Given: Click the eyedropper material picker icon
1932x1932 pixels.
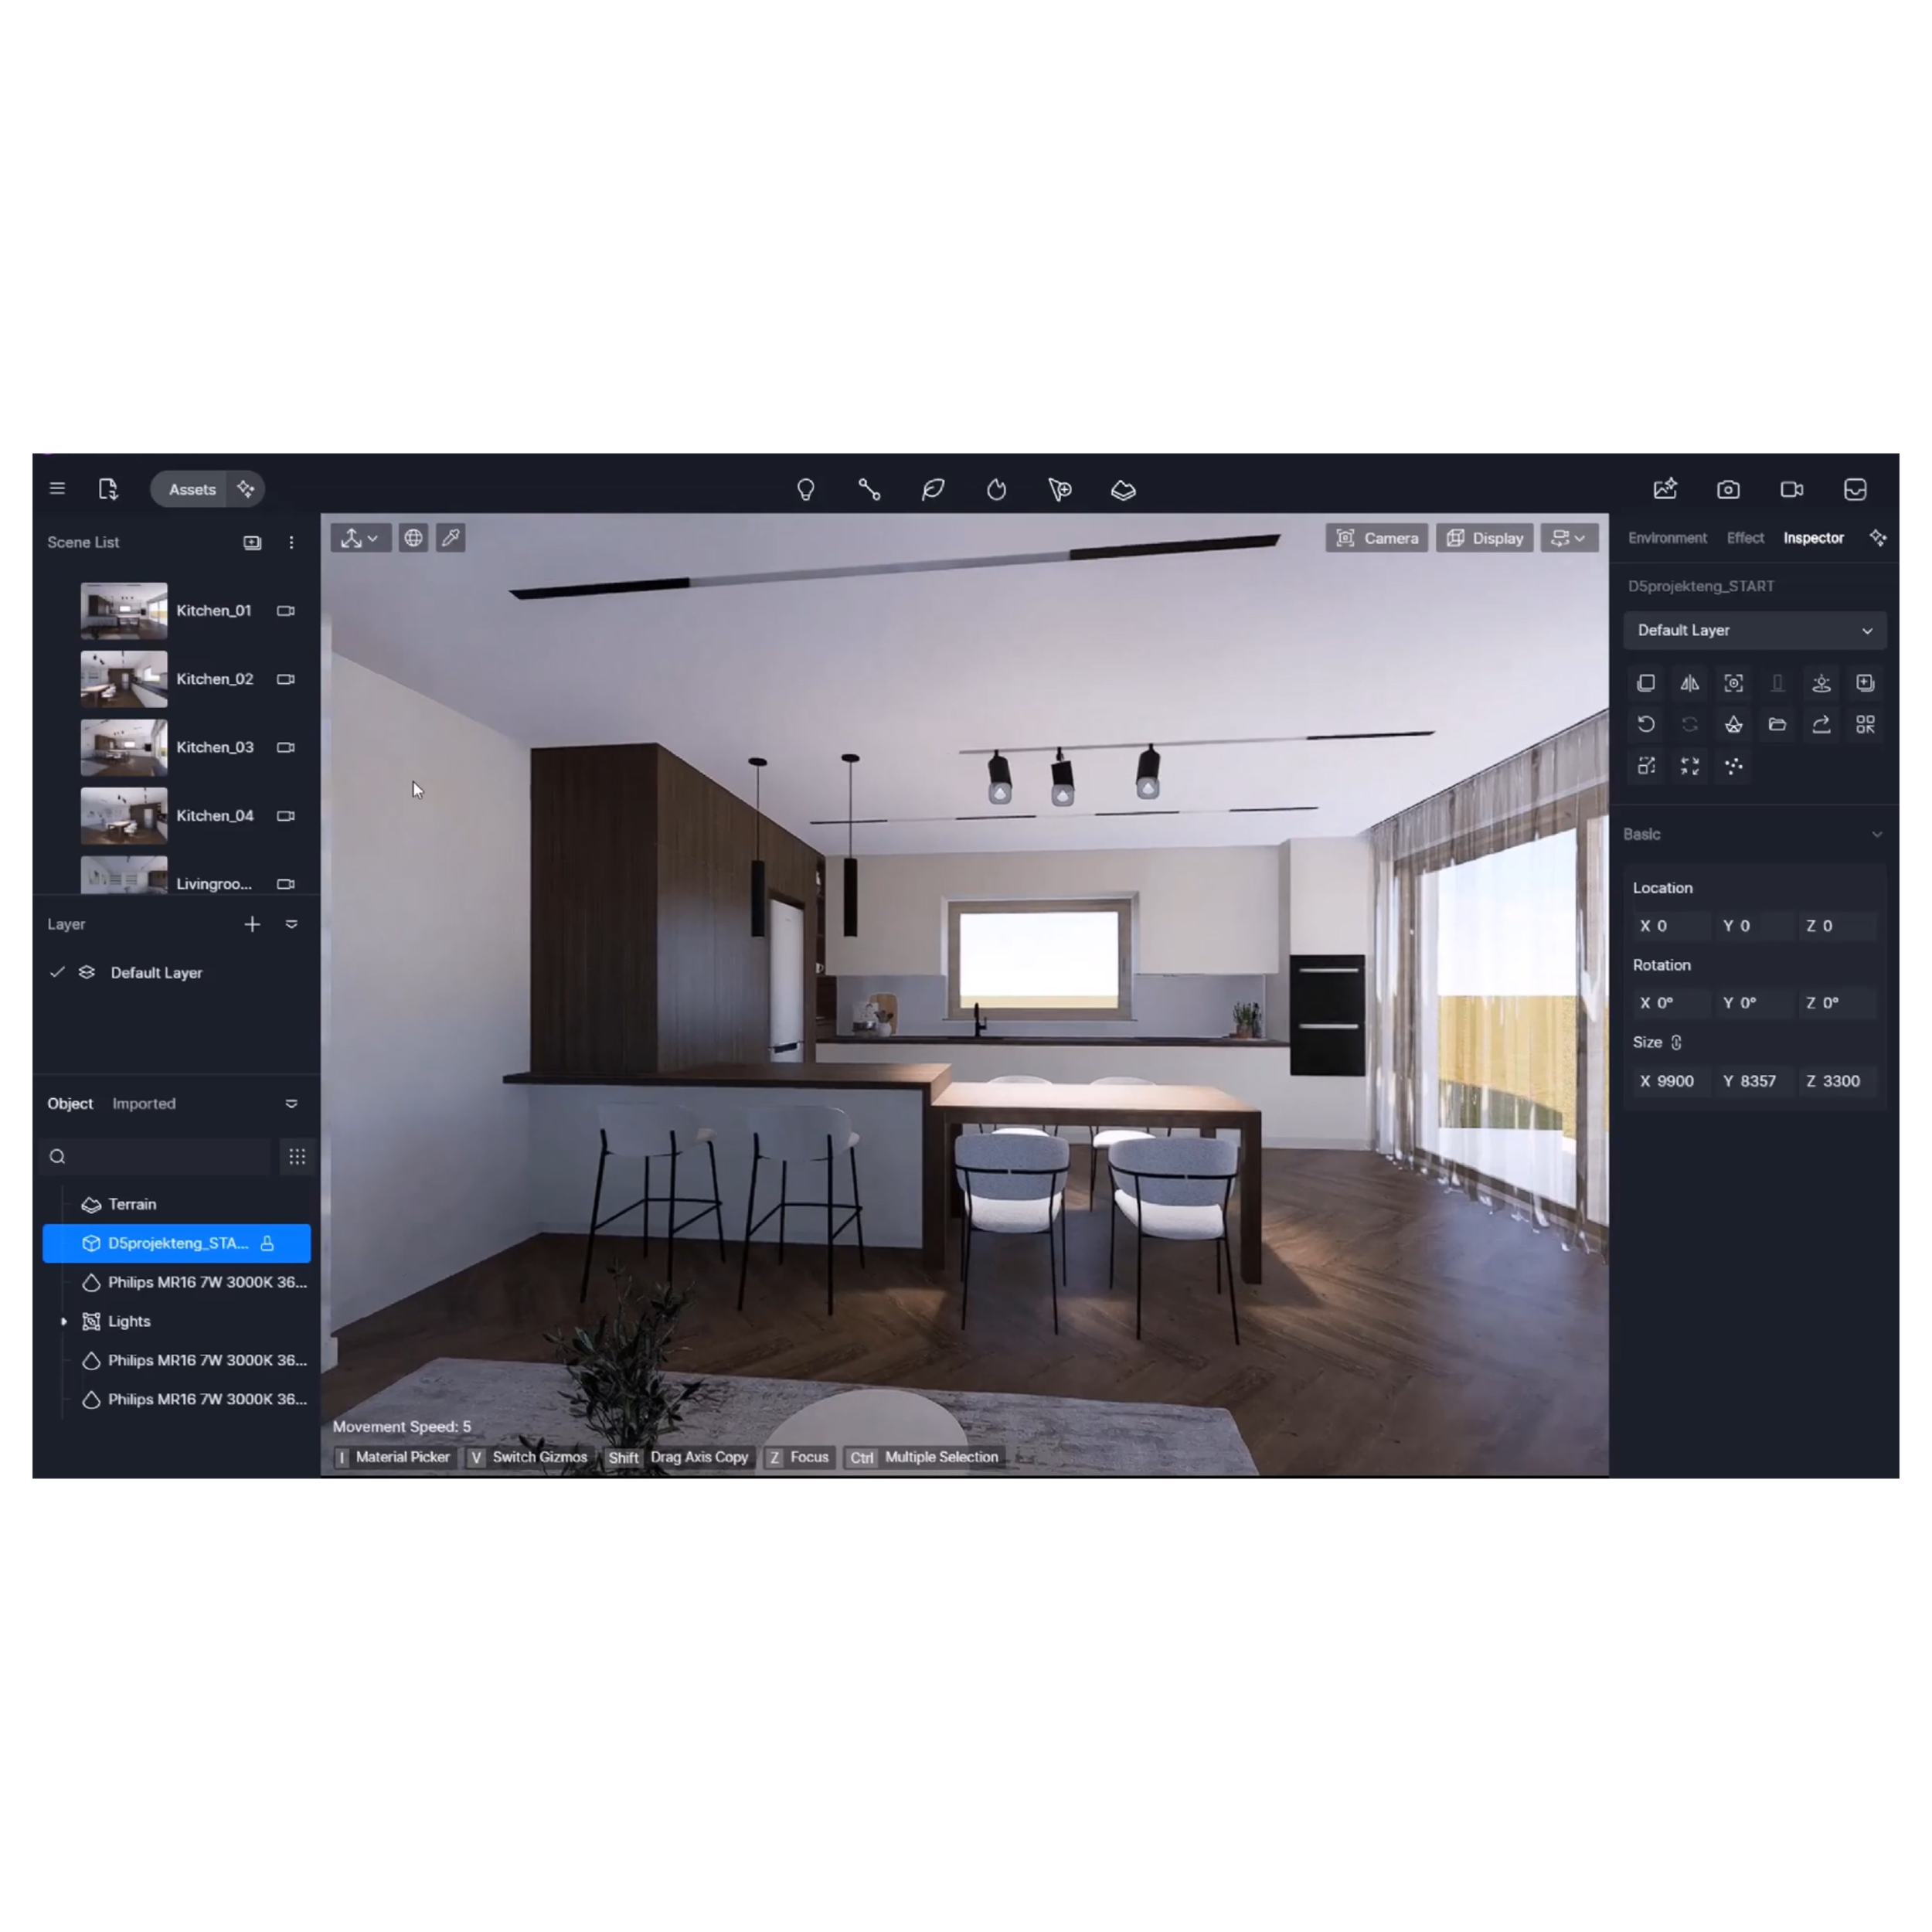Looking at the screenshot, I should coord(451,538).
